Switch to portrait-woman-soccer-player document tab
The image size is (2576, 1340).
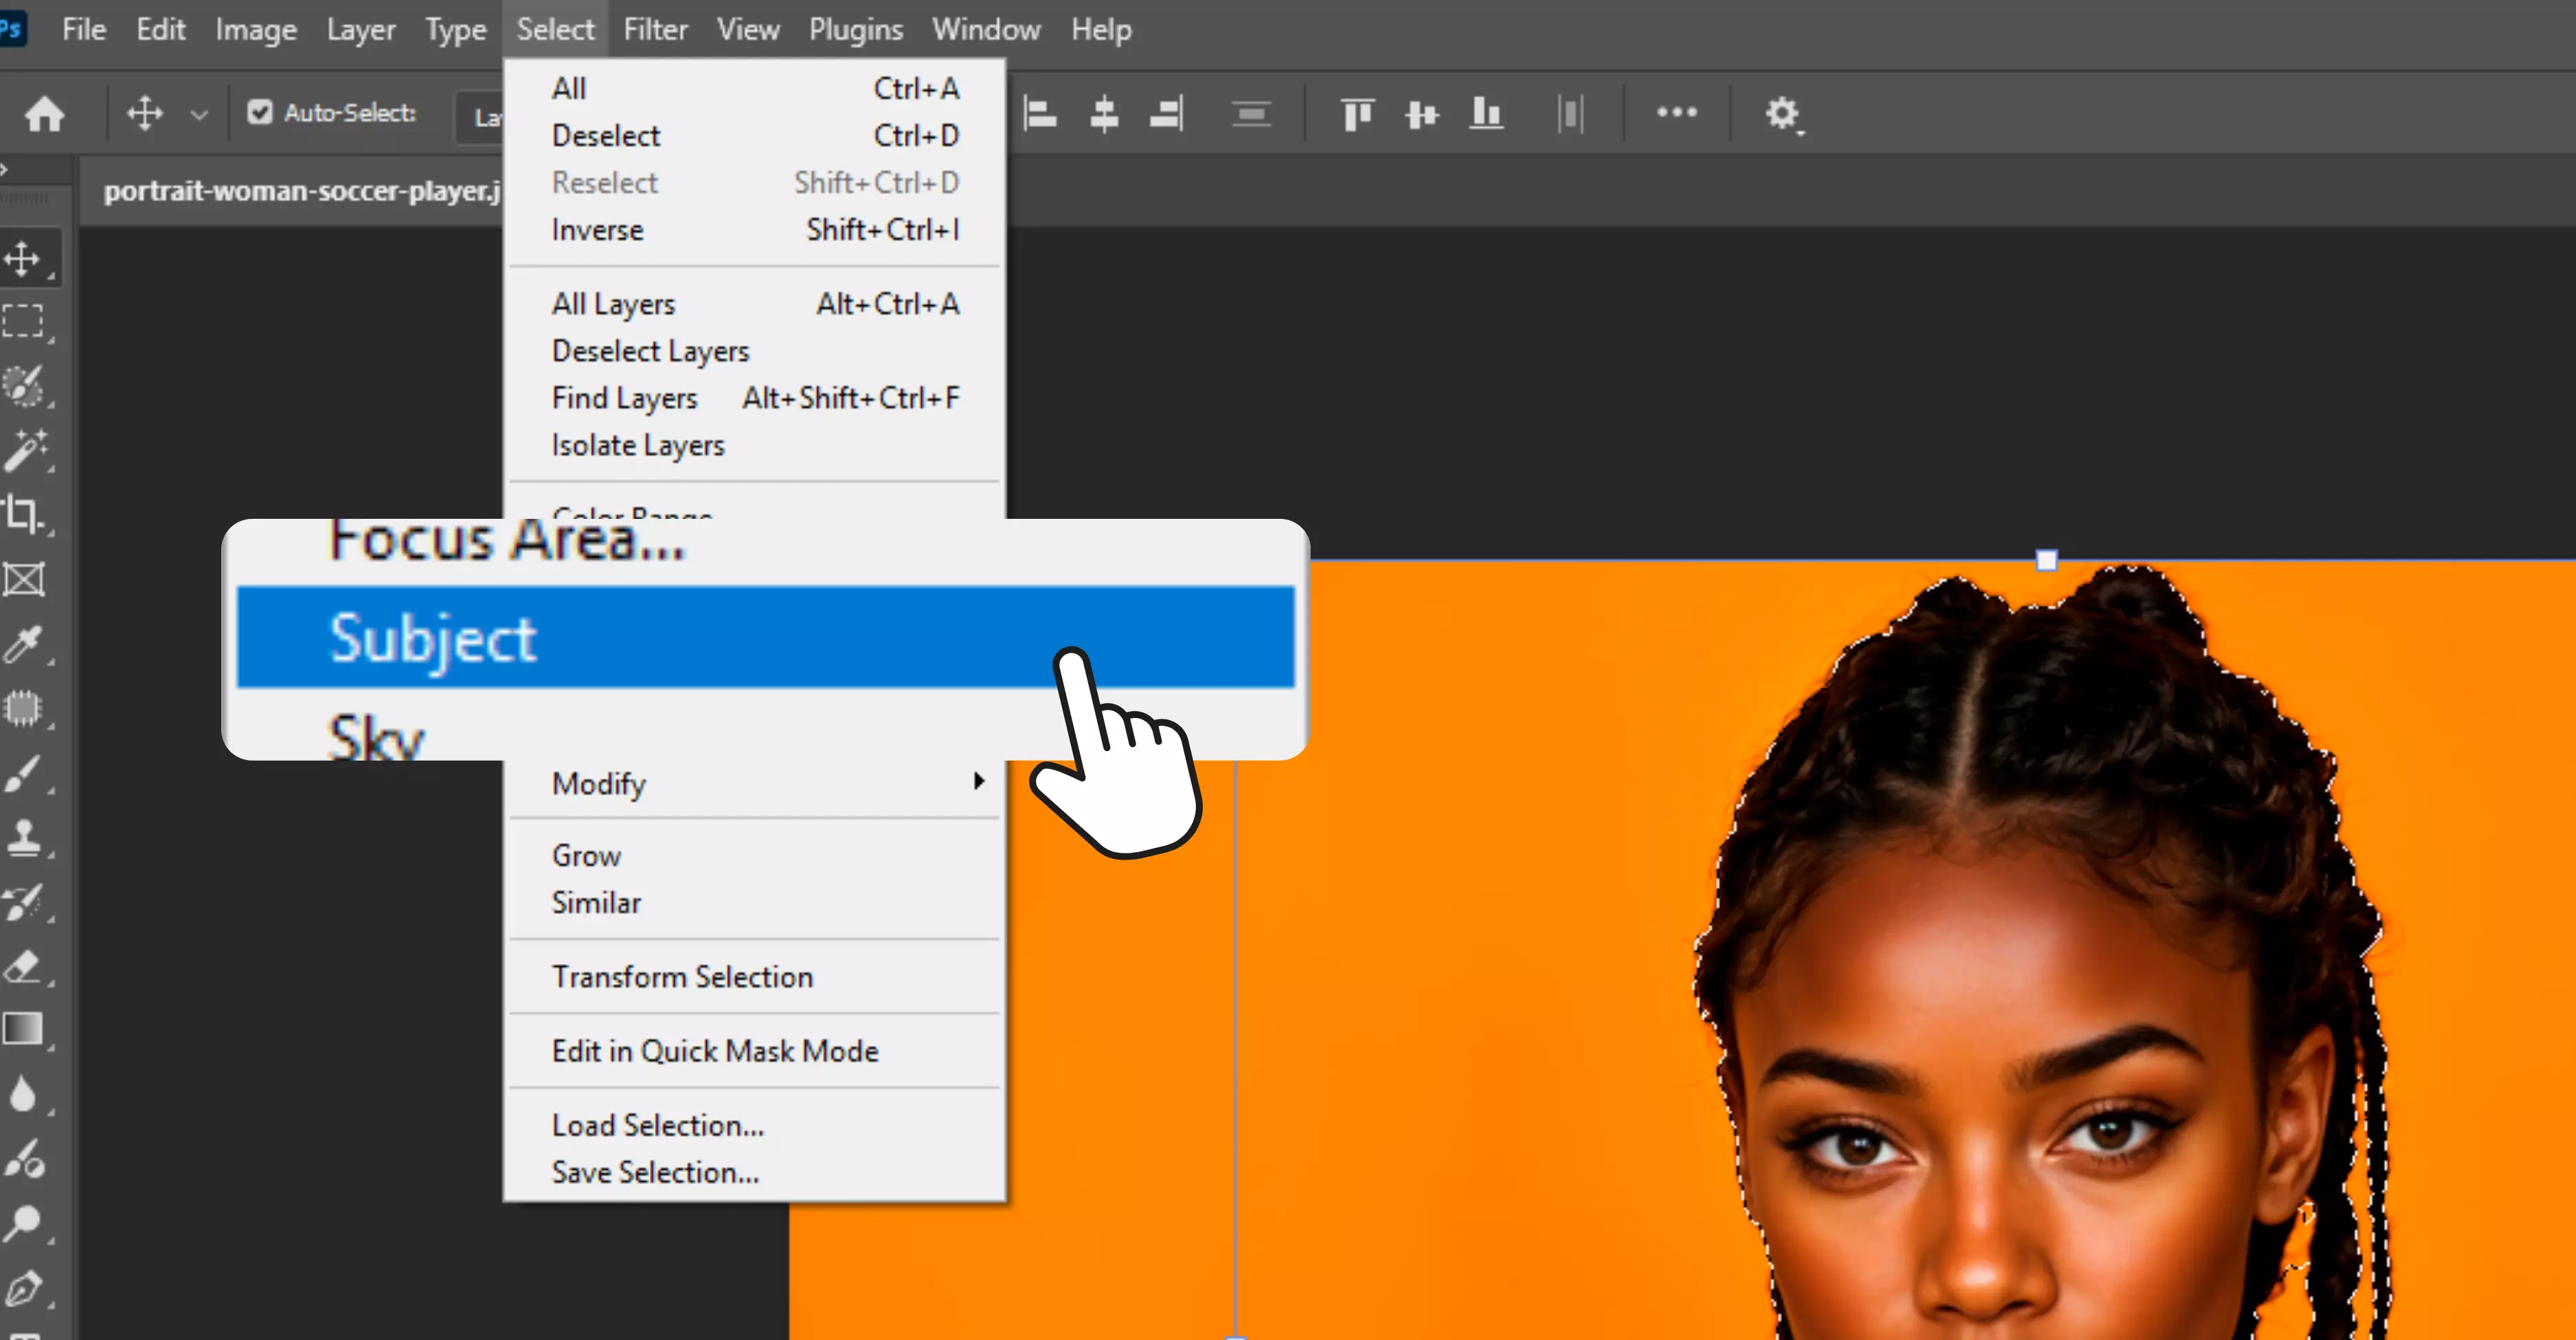[300, 191]
